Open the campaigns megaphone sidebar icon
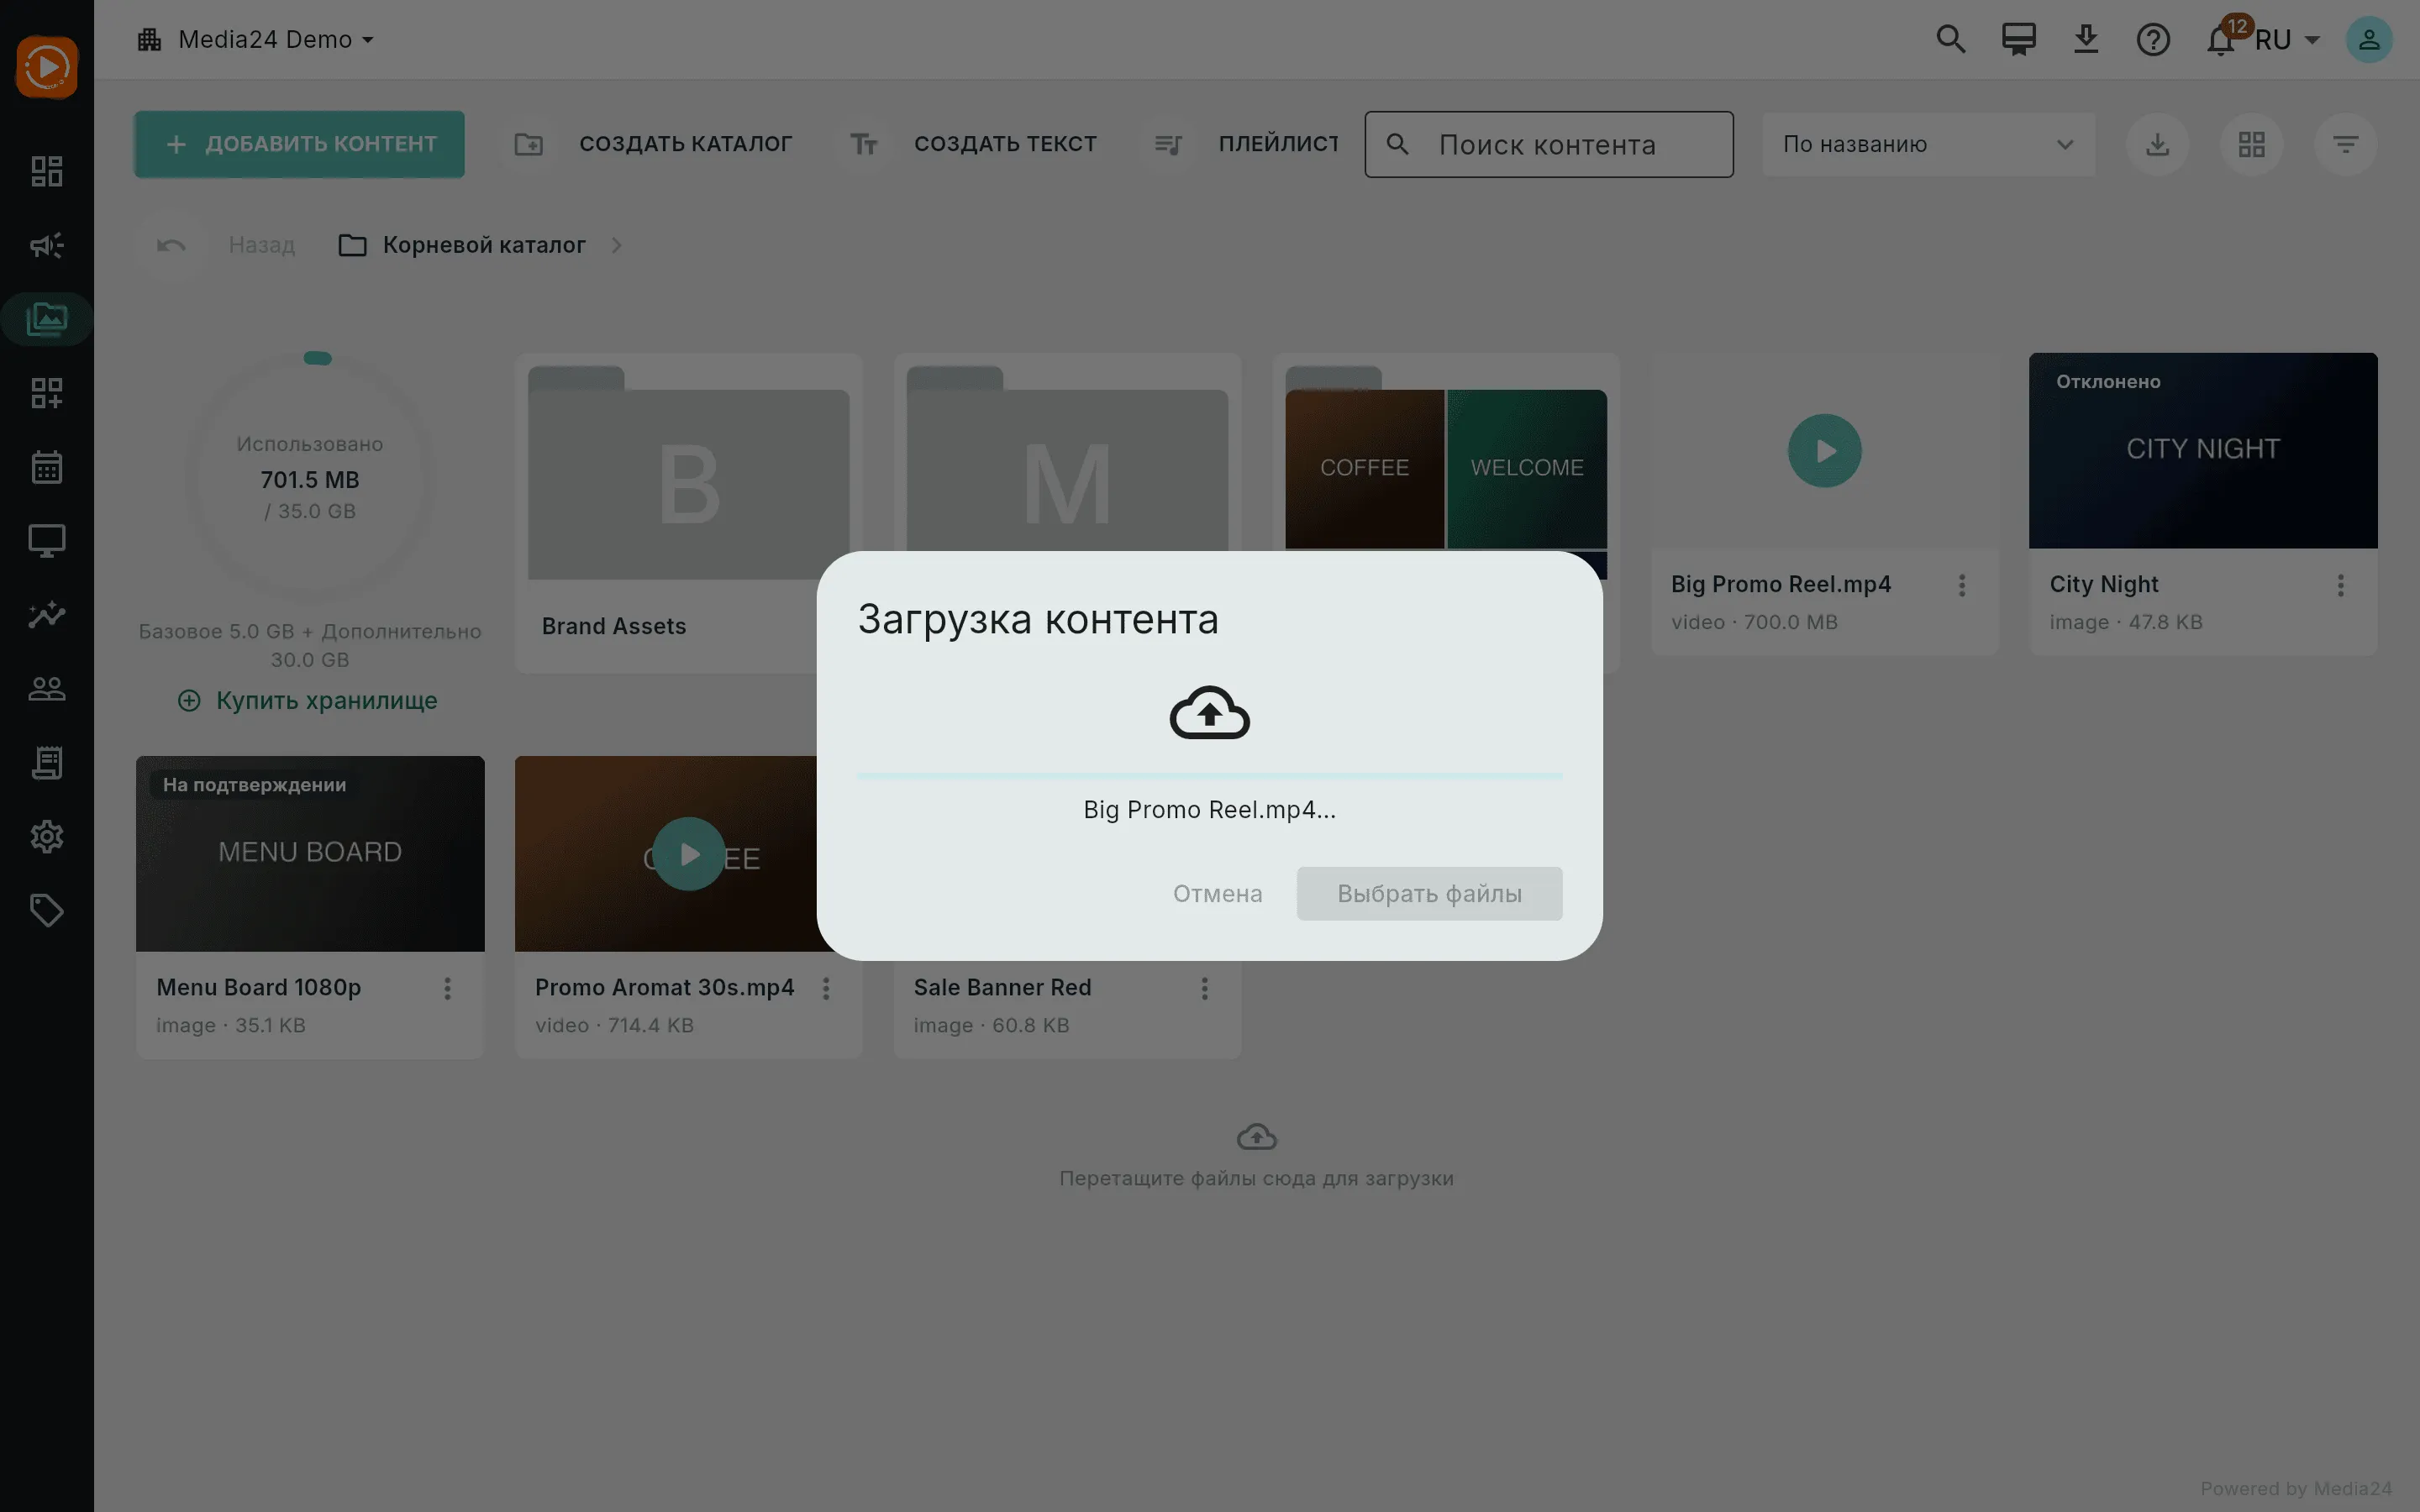Viewport: 2420px width, 1512px height. point(47,245)
